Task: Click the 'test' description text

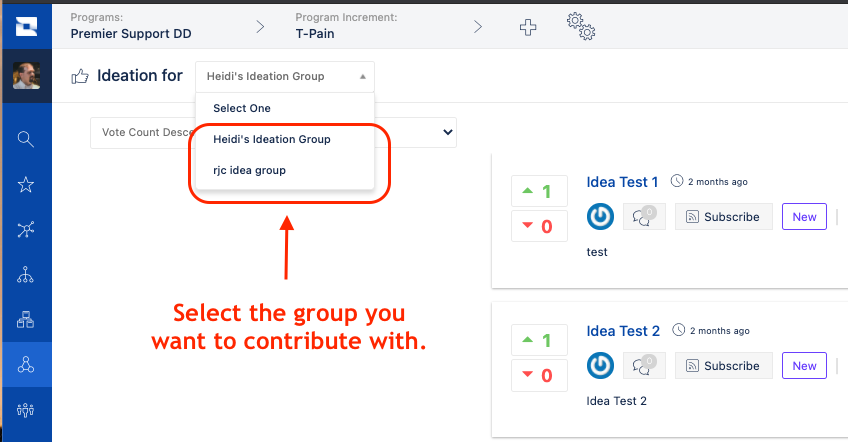Action: [x=597, y=252]
